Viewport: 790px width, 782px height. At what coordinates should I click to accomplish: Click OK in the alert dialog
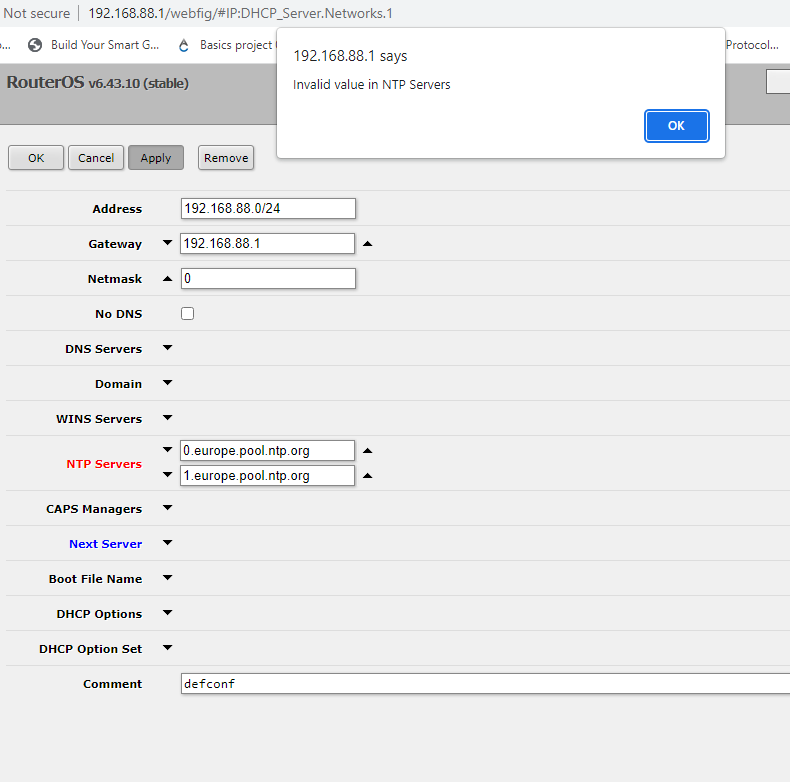coord(676,126)
